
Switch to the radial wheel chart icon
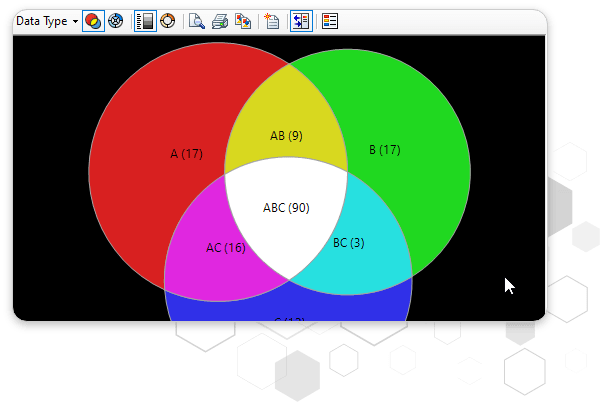(x=116, y=21)
